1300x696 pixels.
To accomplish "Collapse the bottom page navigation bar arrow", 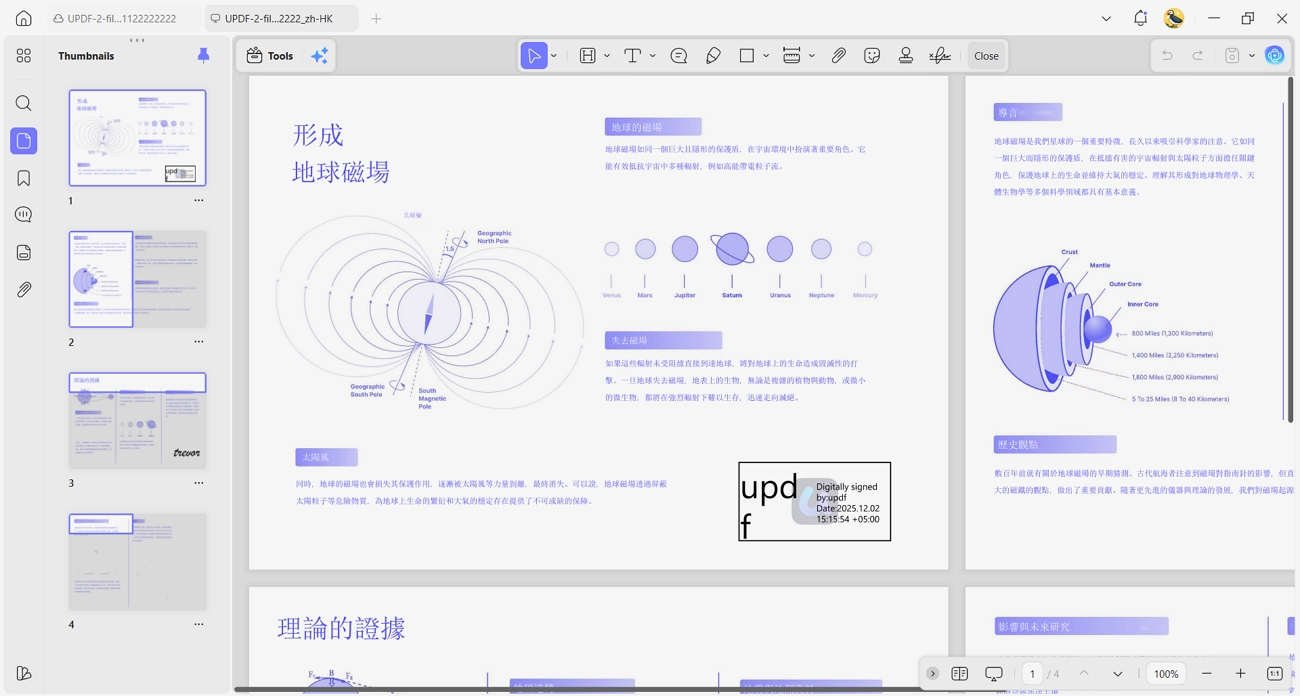I will click(932, 674).
